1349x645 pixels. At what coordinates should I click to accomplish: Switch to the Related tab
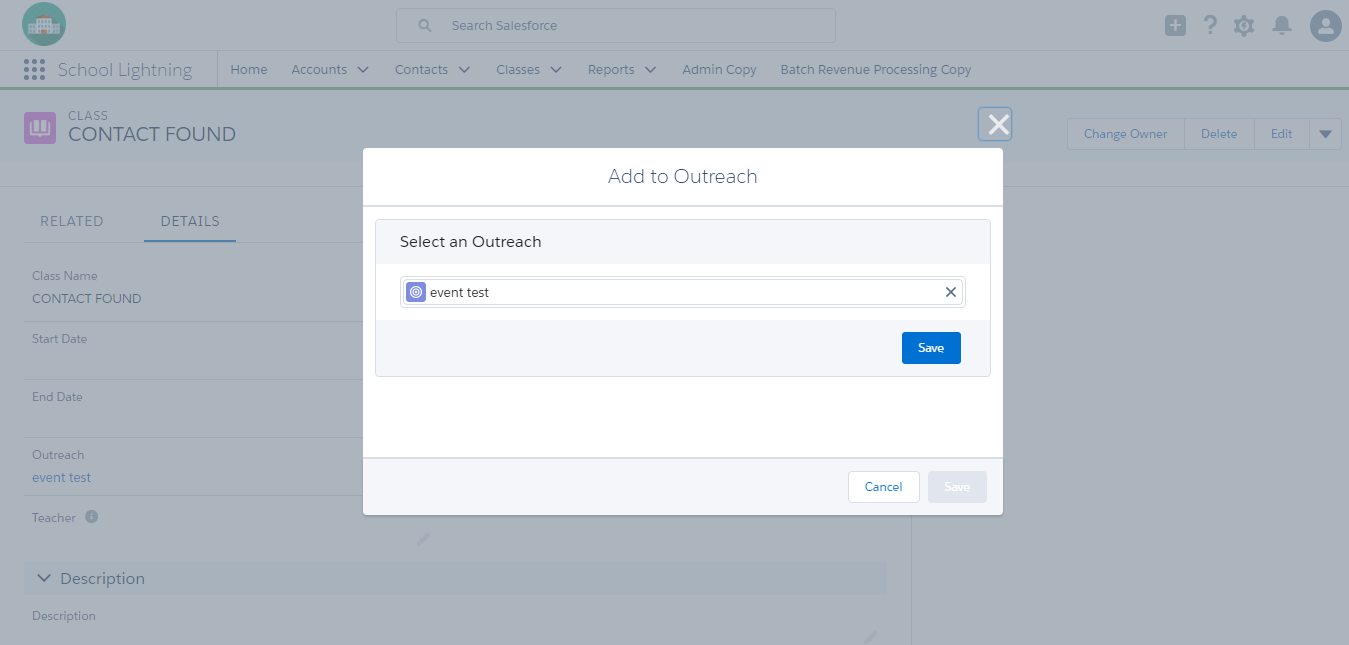(72, 221)
